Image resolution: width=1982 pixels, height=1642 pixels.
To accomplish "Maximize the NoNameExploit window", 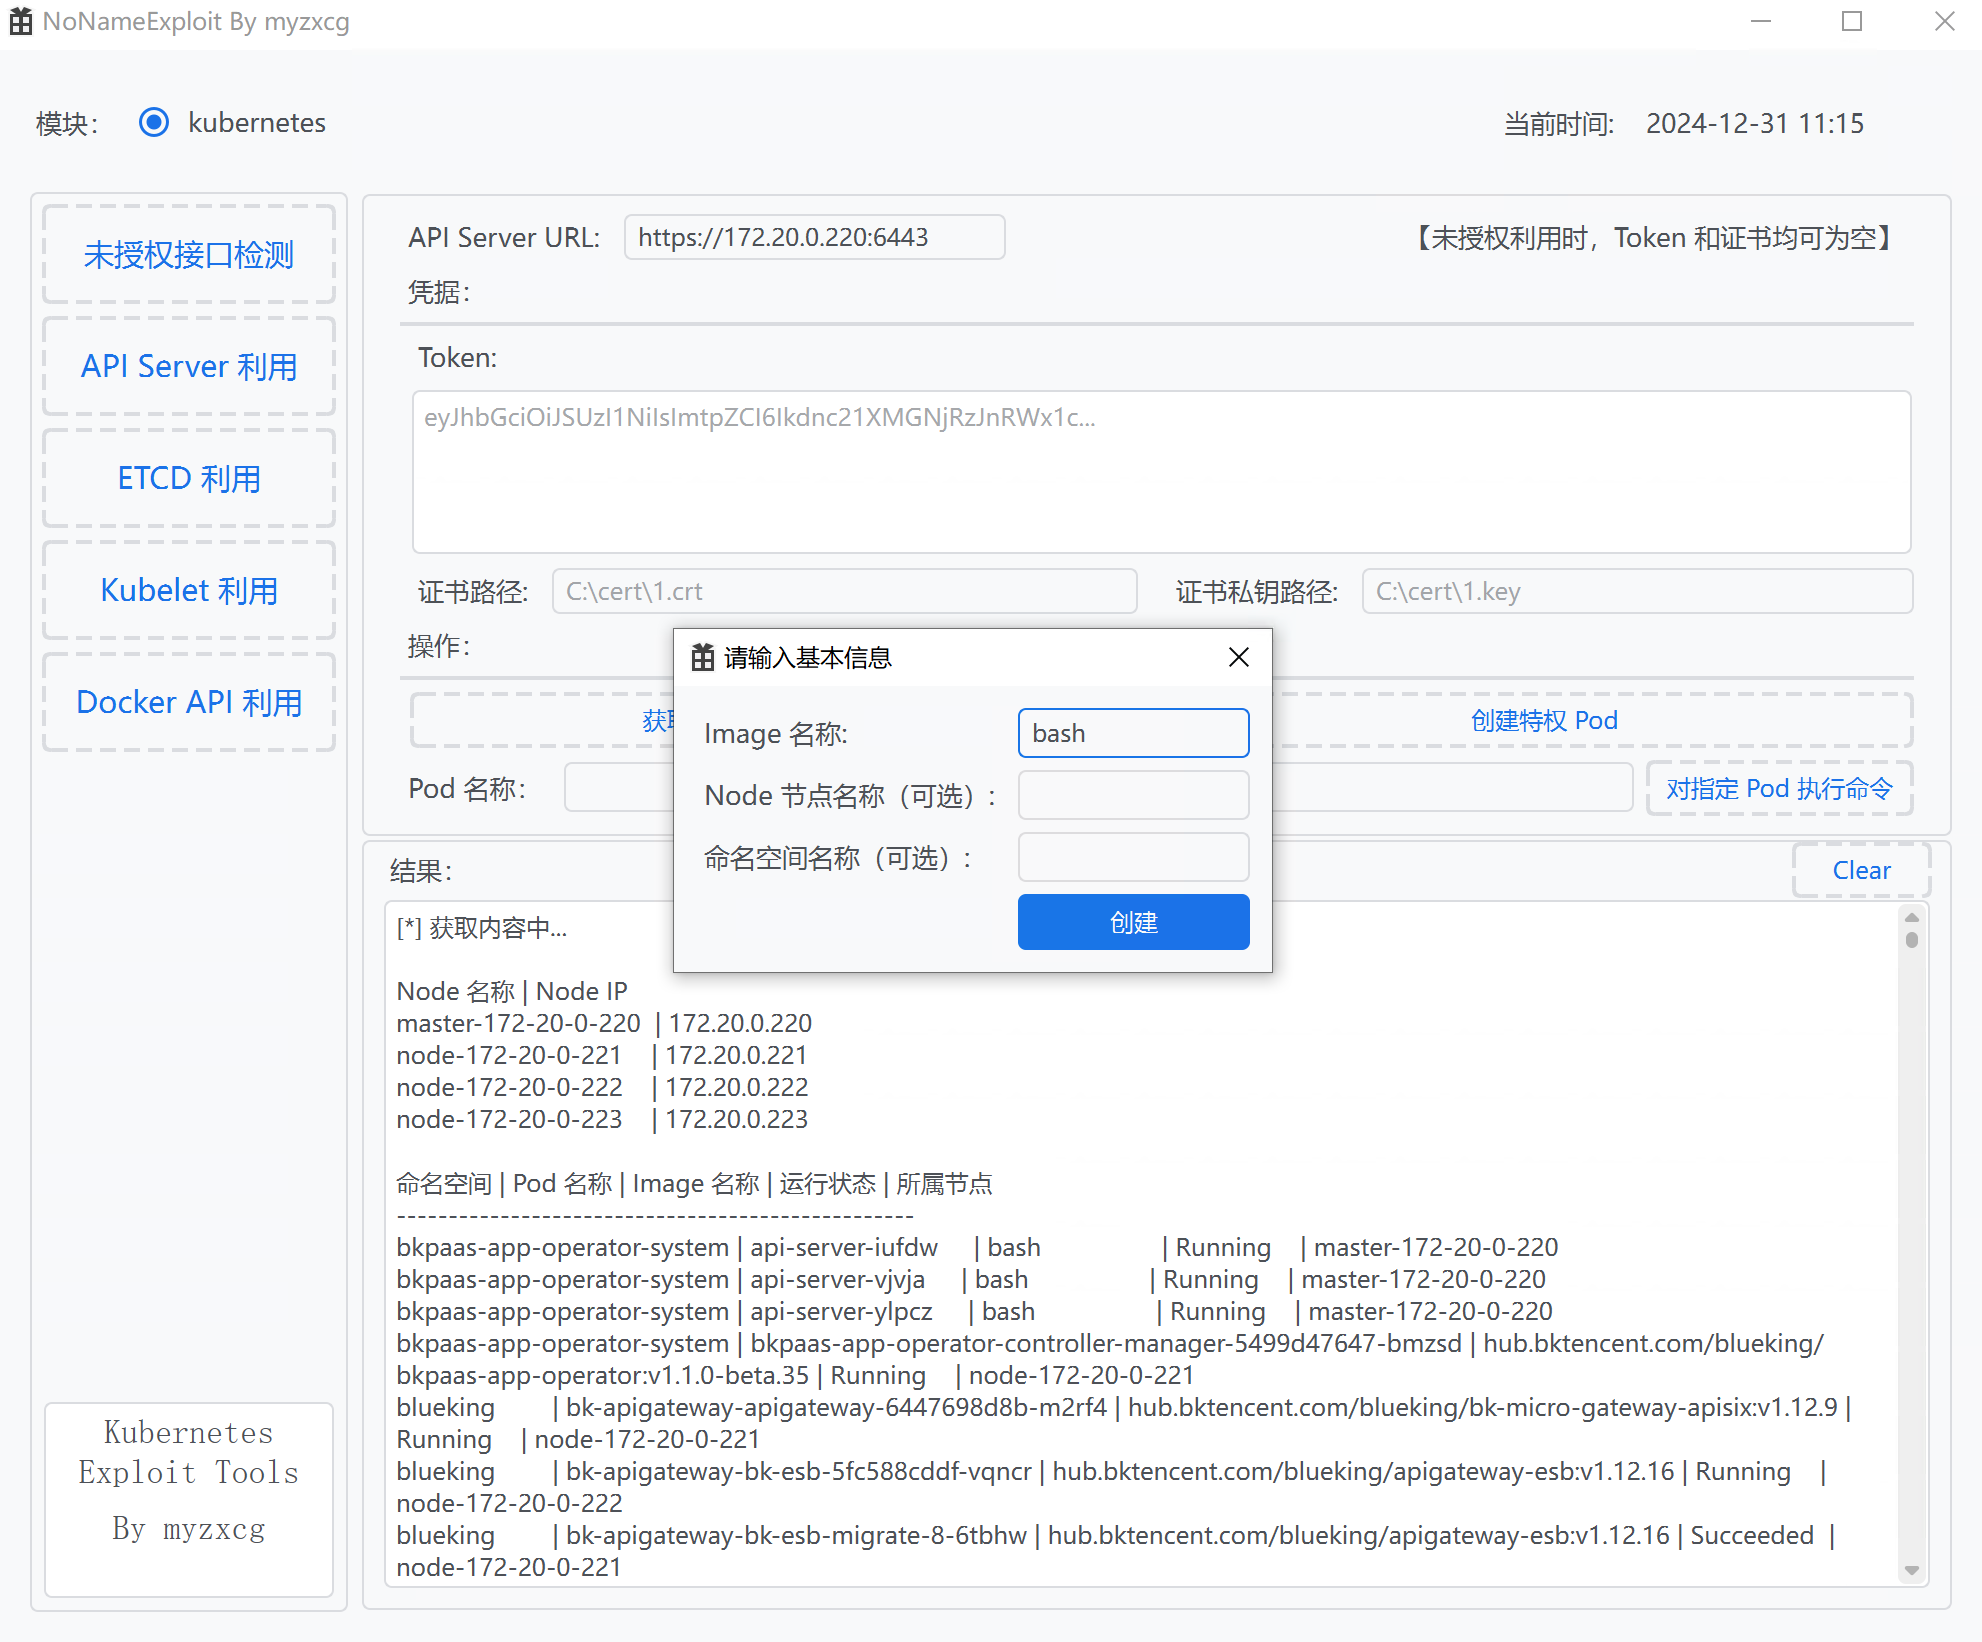I will [1852, 21].
